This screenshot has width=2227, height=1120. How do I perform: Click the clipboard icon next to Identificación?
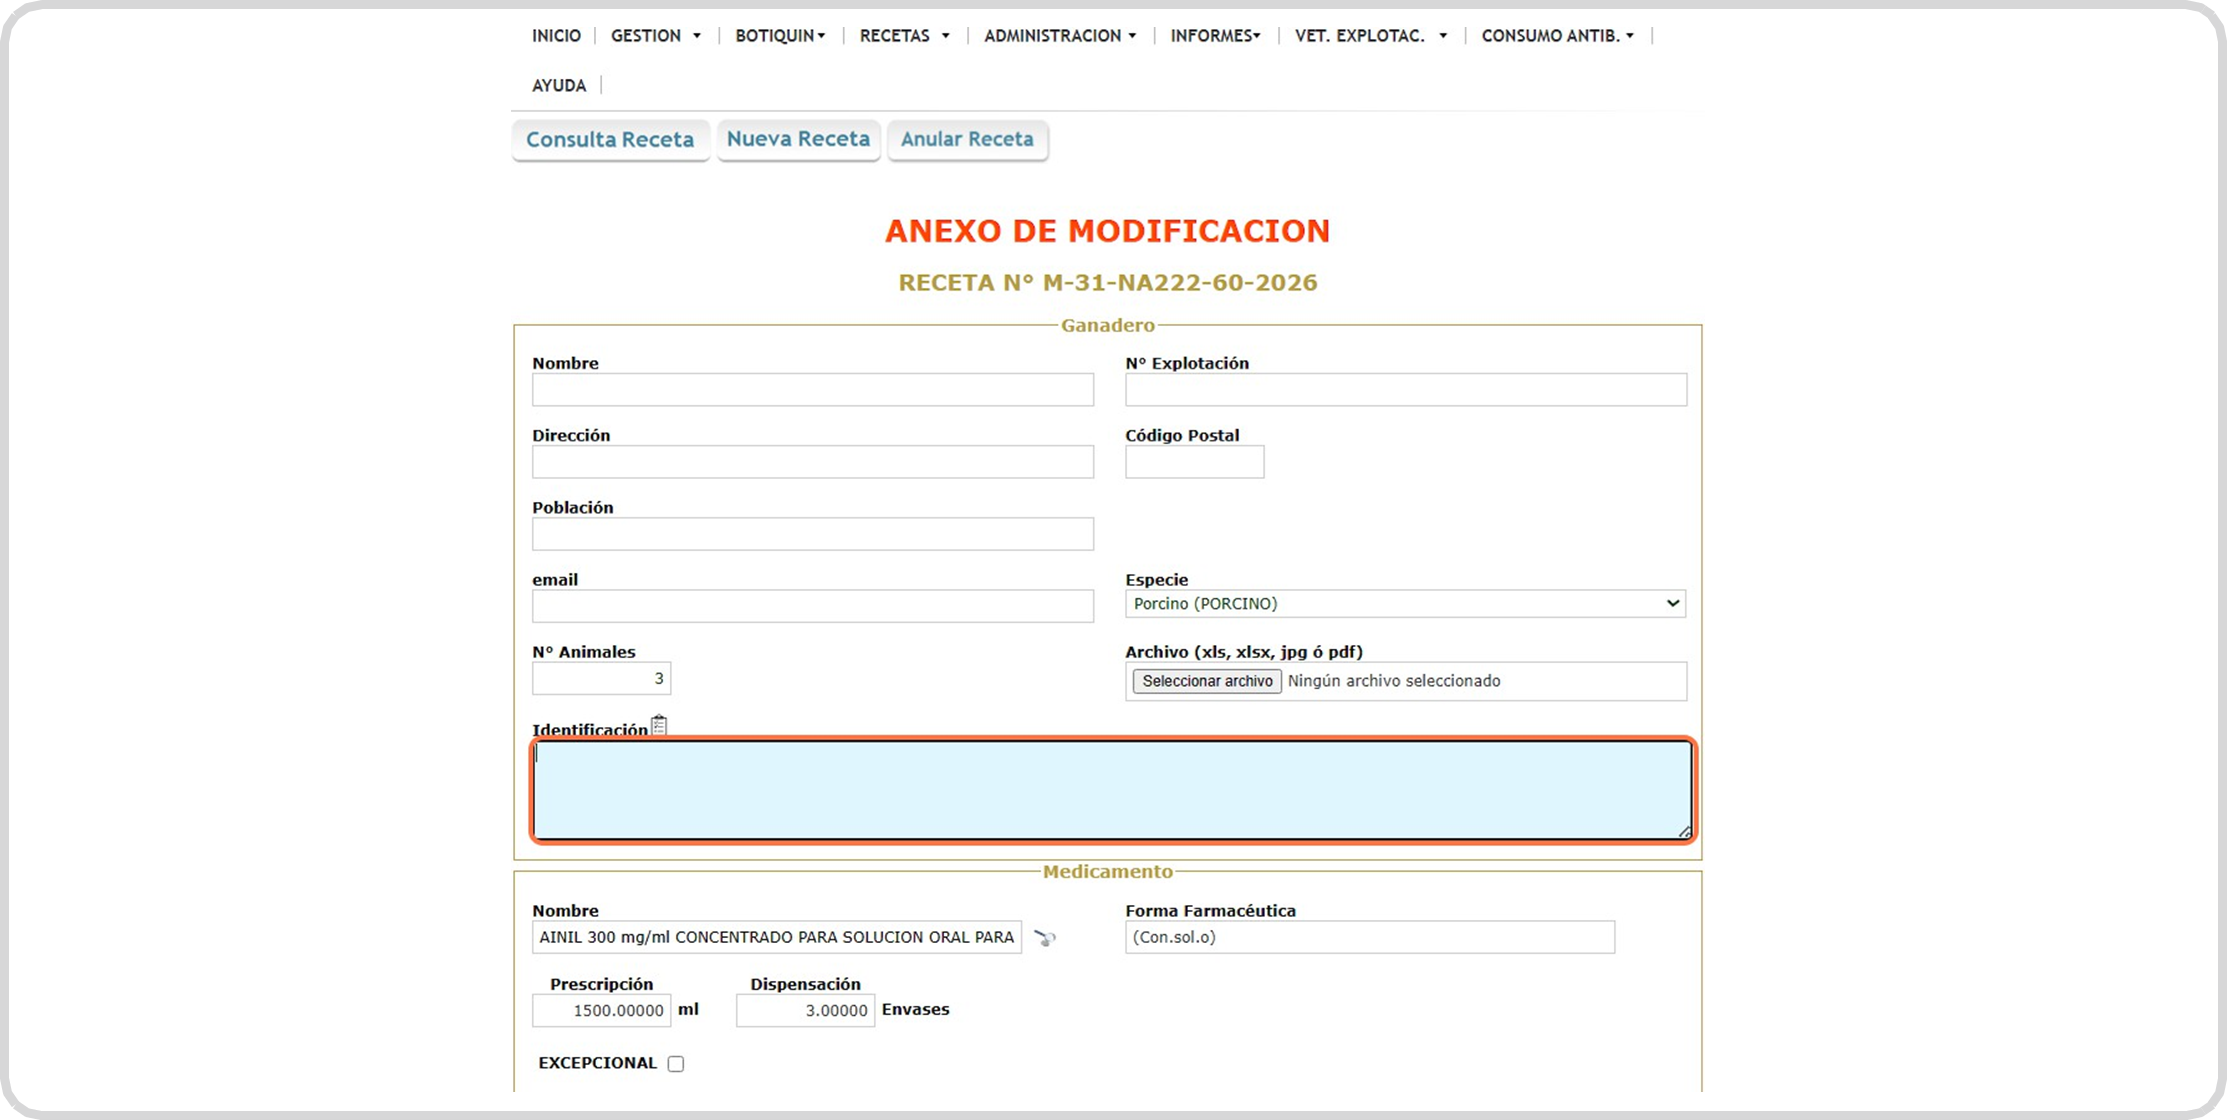tap(659, 725)
